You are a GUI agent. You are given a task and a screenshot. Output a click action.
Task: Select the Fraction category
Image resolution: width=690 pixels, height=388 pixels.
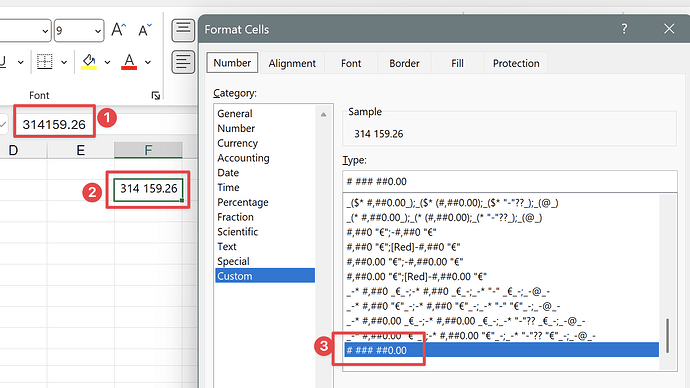click(265, 217)
